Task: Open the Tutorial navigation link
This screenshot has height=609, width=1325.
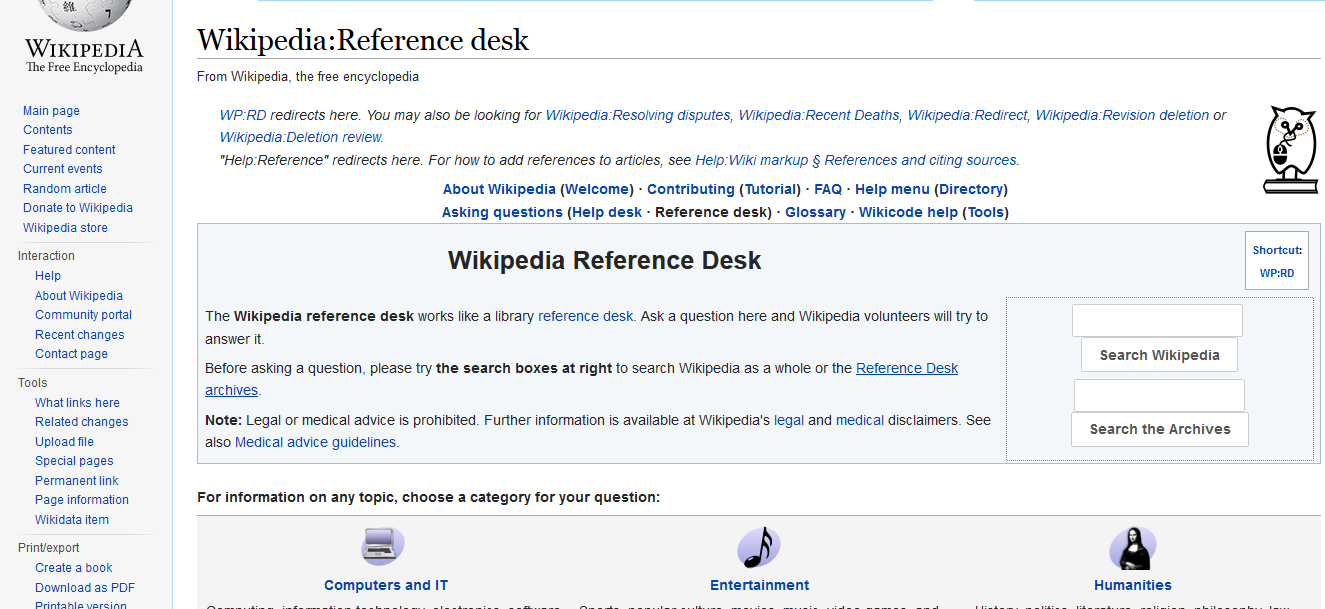Action: coord(770,189)
